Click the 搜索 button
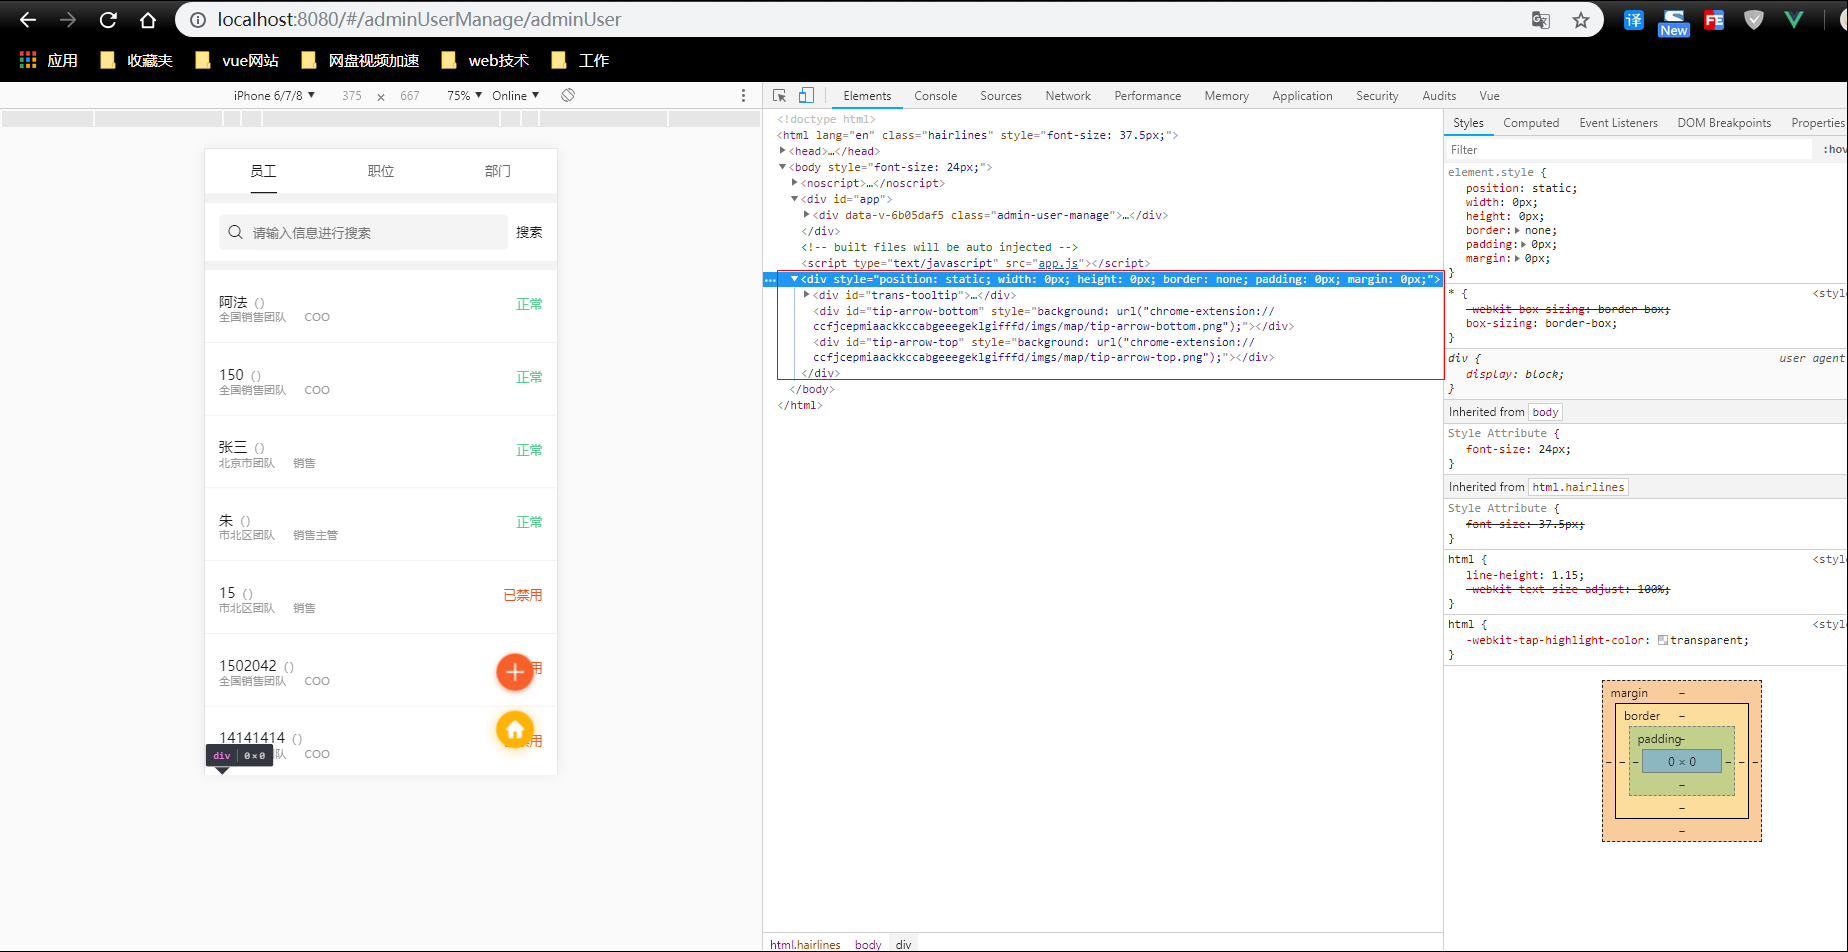 (529, 232)
